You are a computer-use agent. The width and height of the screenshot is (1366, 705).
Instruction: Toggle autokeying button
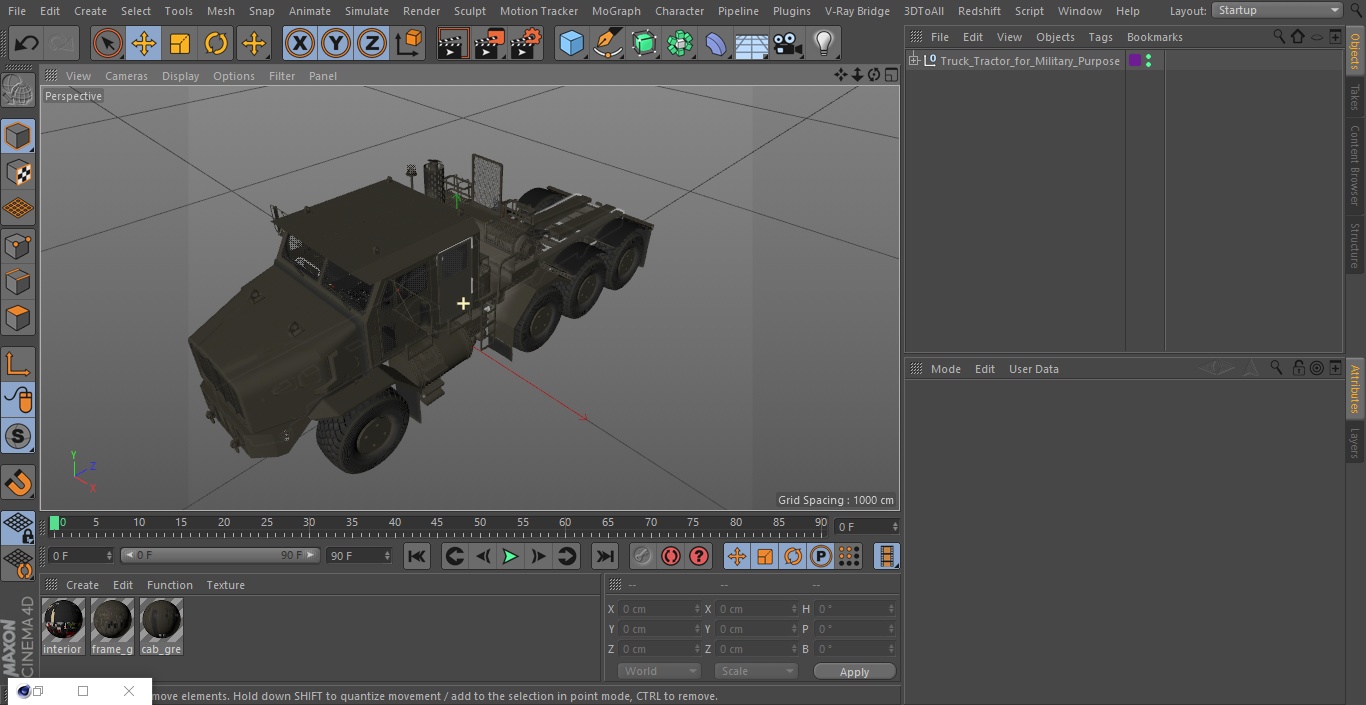tap(671, 556)
